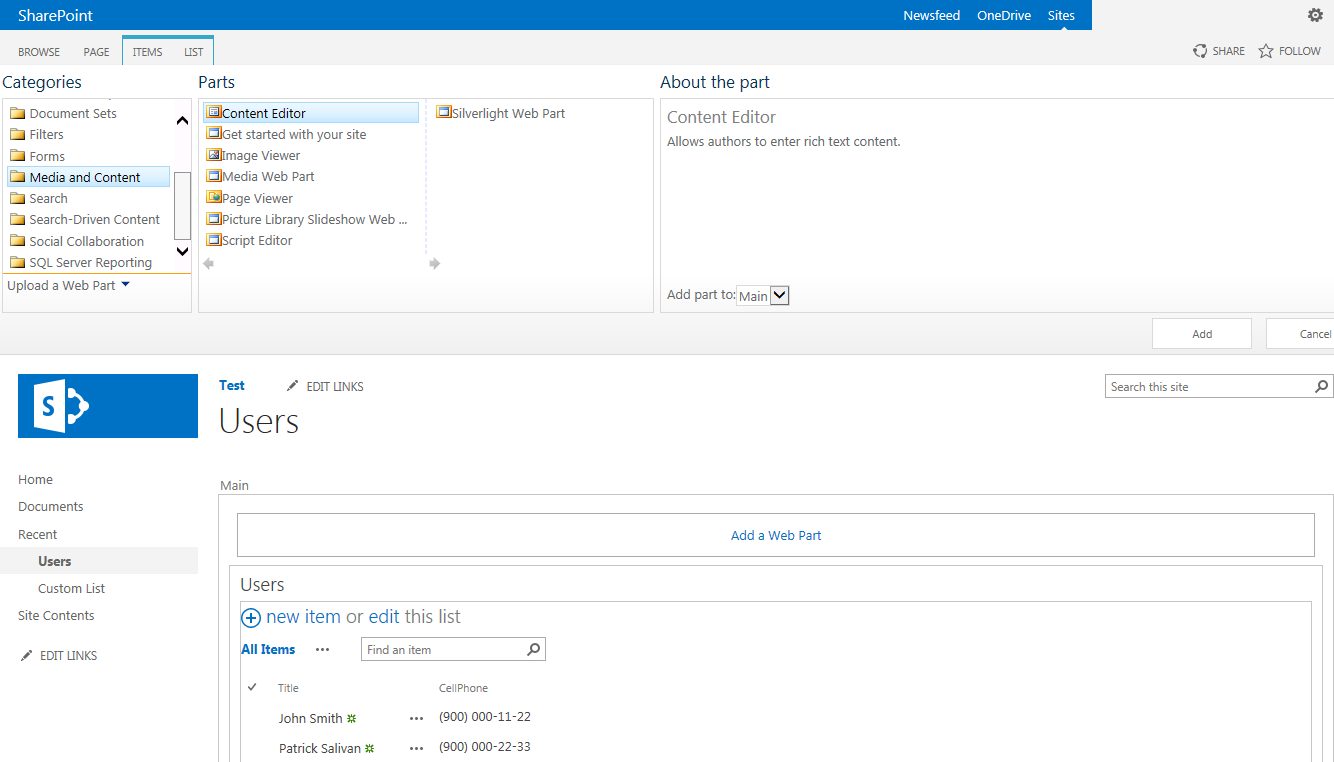Screen dimensions: 1334x762
Task: Switch to the LIST ribbon tab
Action: tap(193, 51)
